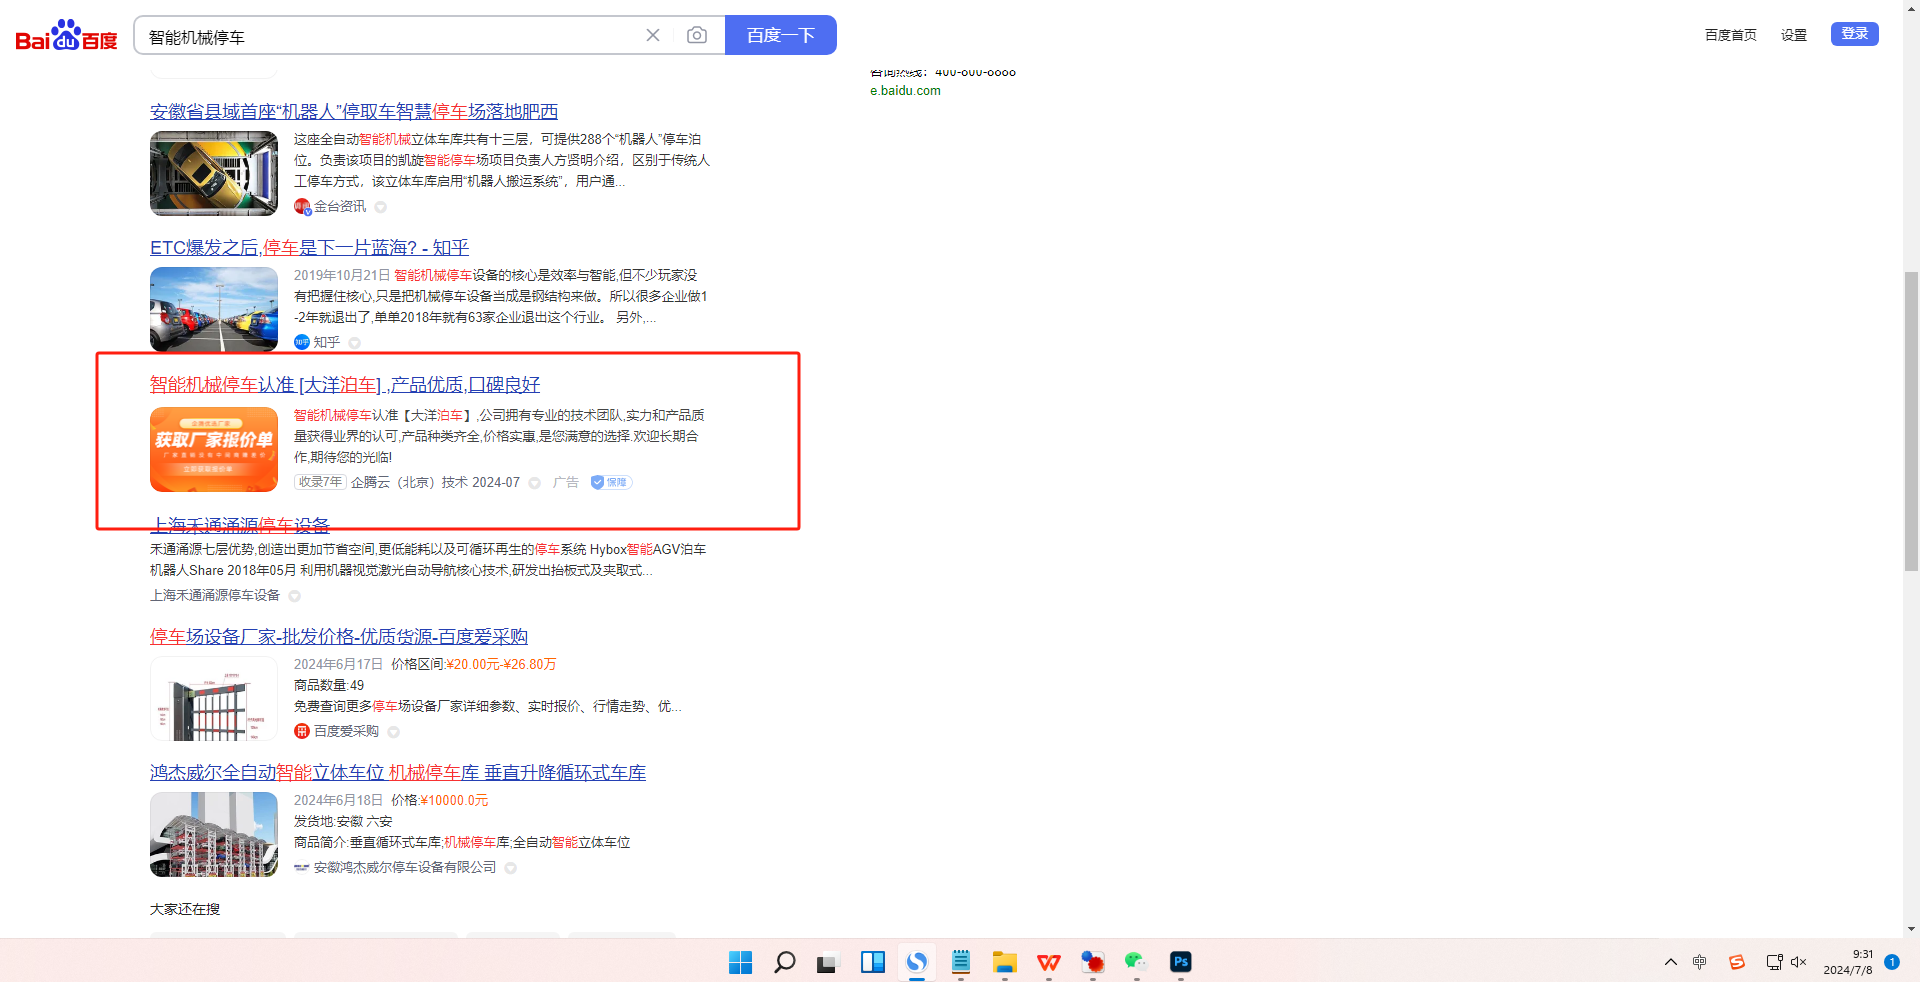This screenshot has height=982, width=1920.
Task: Open the clock showing 9:31
Action: (x=1848, y=962)
